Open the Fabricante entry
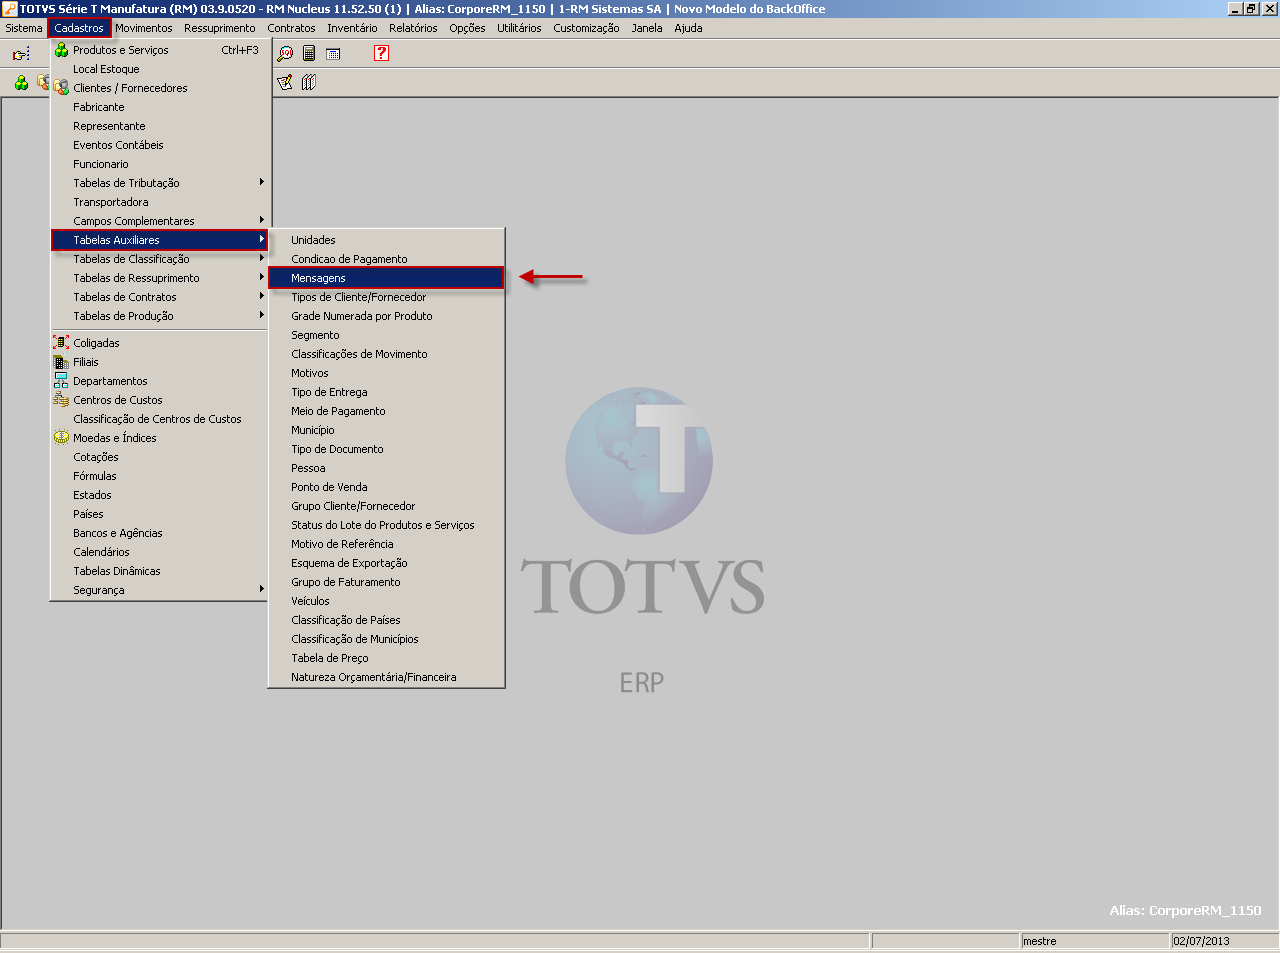The image size is (1280, 953). 161,107
